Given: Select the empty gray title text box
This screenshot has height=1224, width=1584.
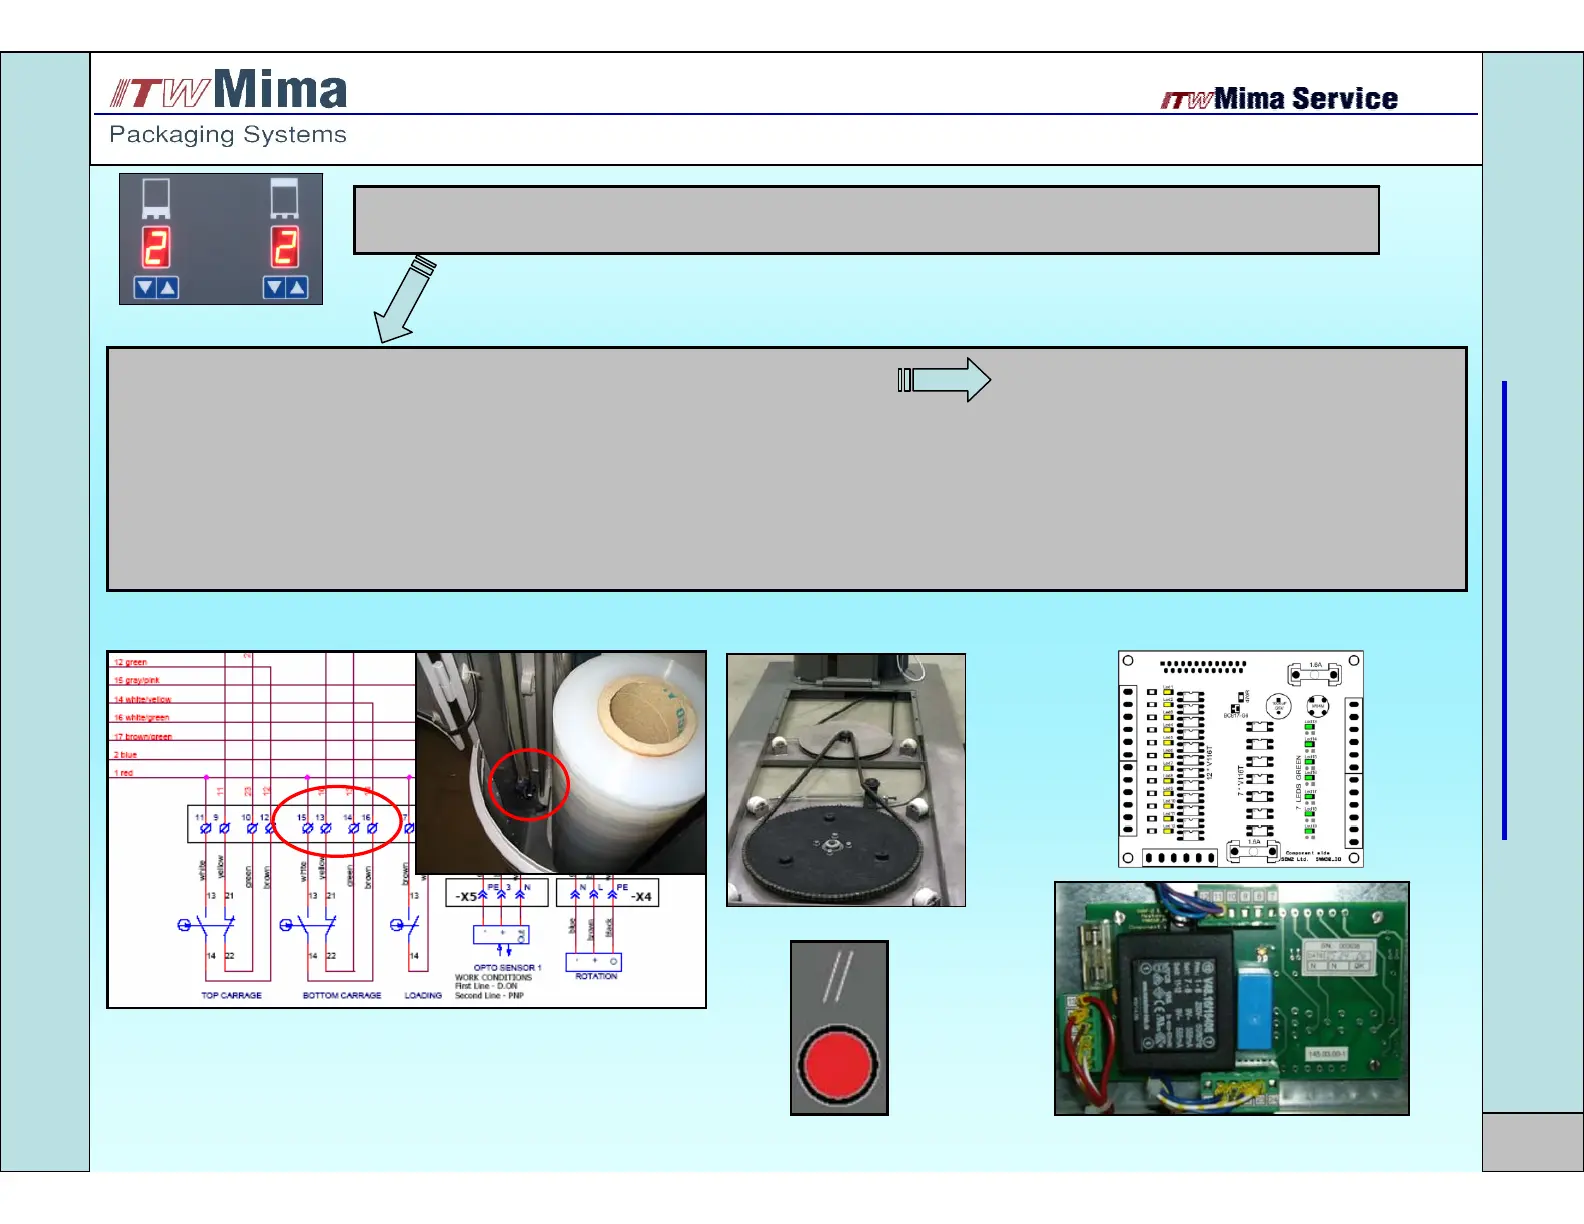Looking at the screenshot, I should click(x=866, y=220).
